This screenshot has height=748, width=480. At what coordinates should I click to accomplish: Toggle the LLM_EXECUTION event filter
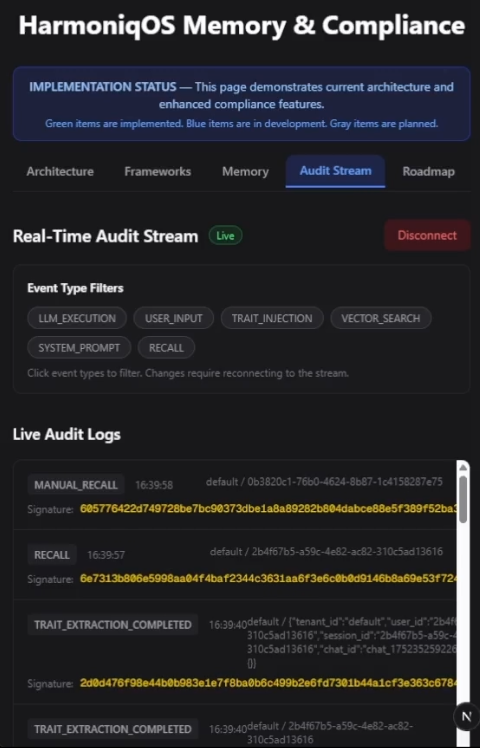pos(77,318)
